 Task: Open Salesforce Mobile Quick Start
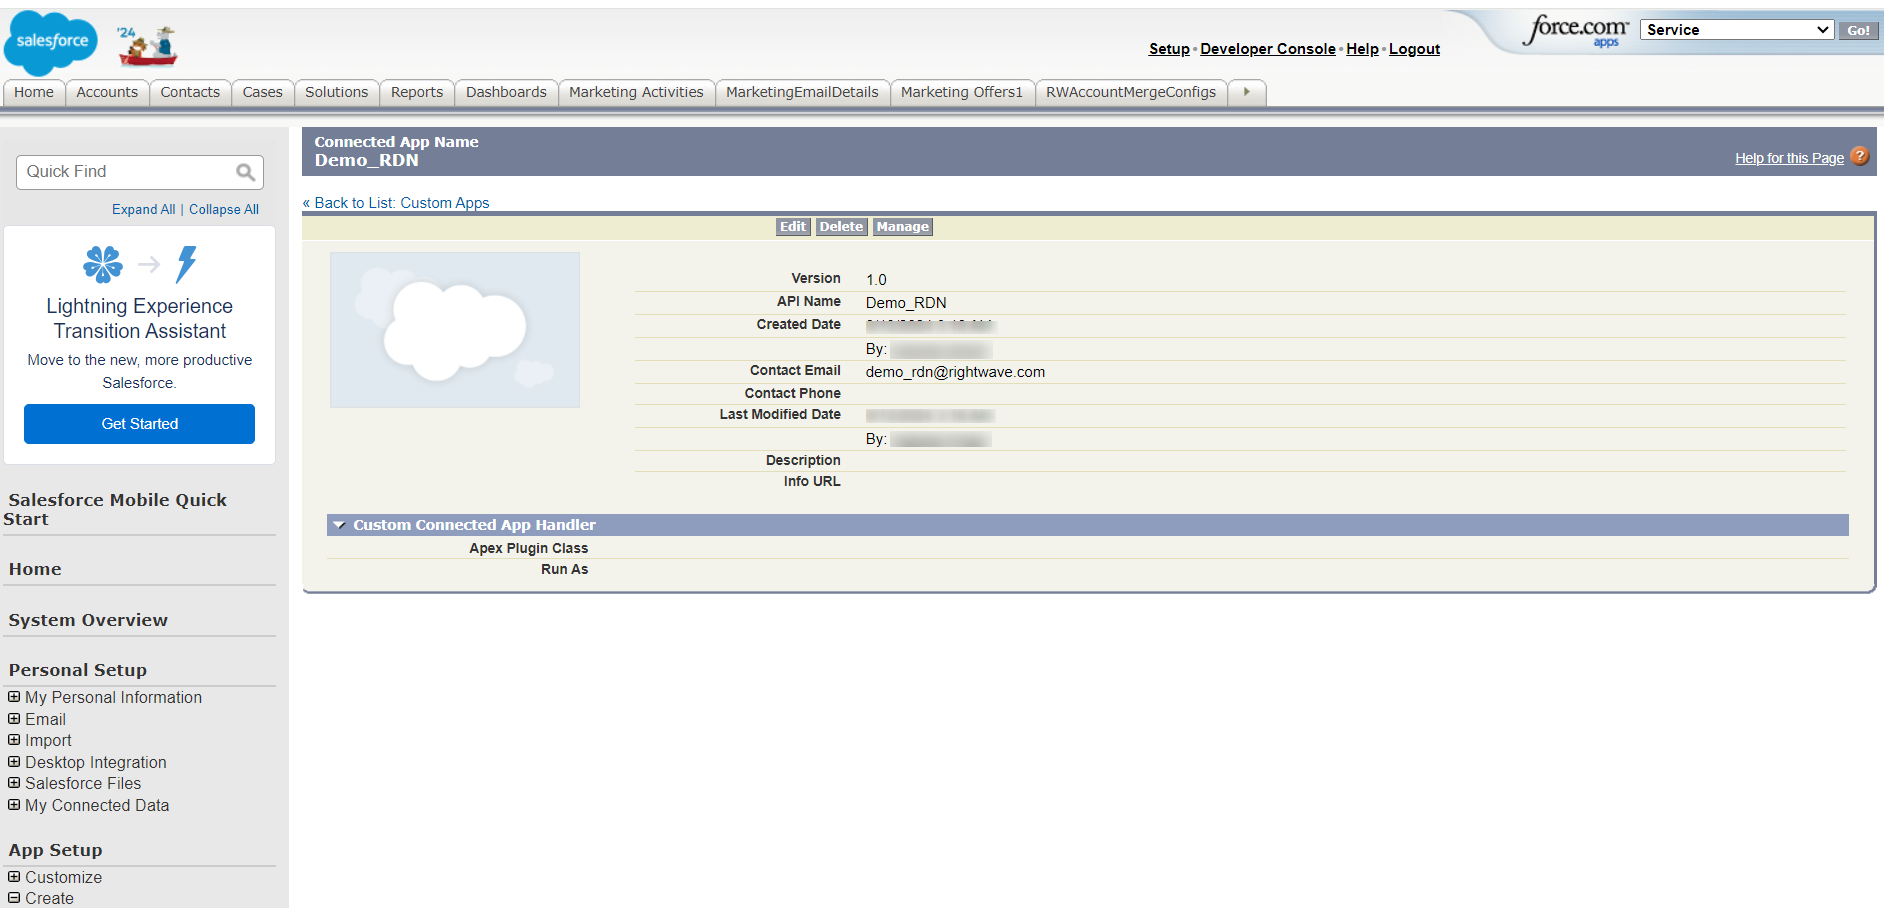click(x=116, y=509)
